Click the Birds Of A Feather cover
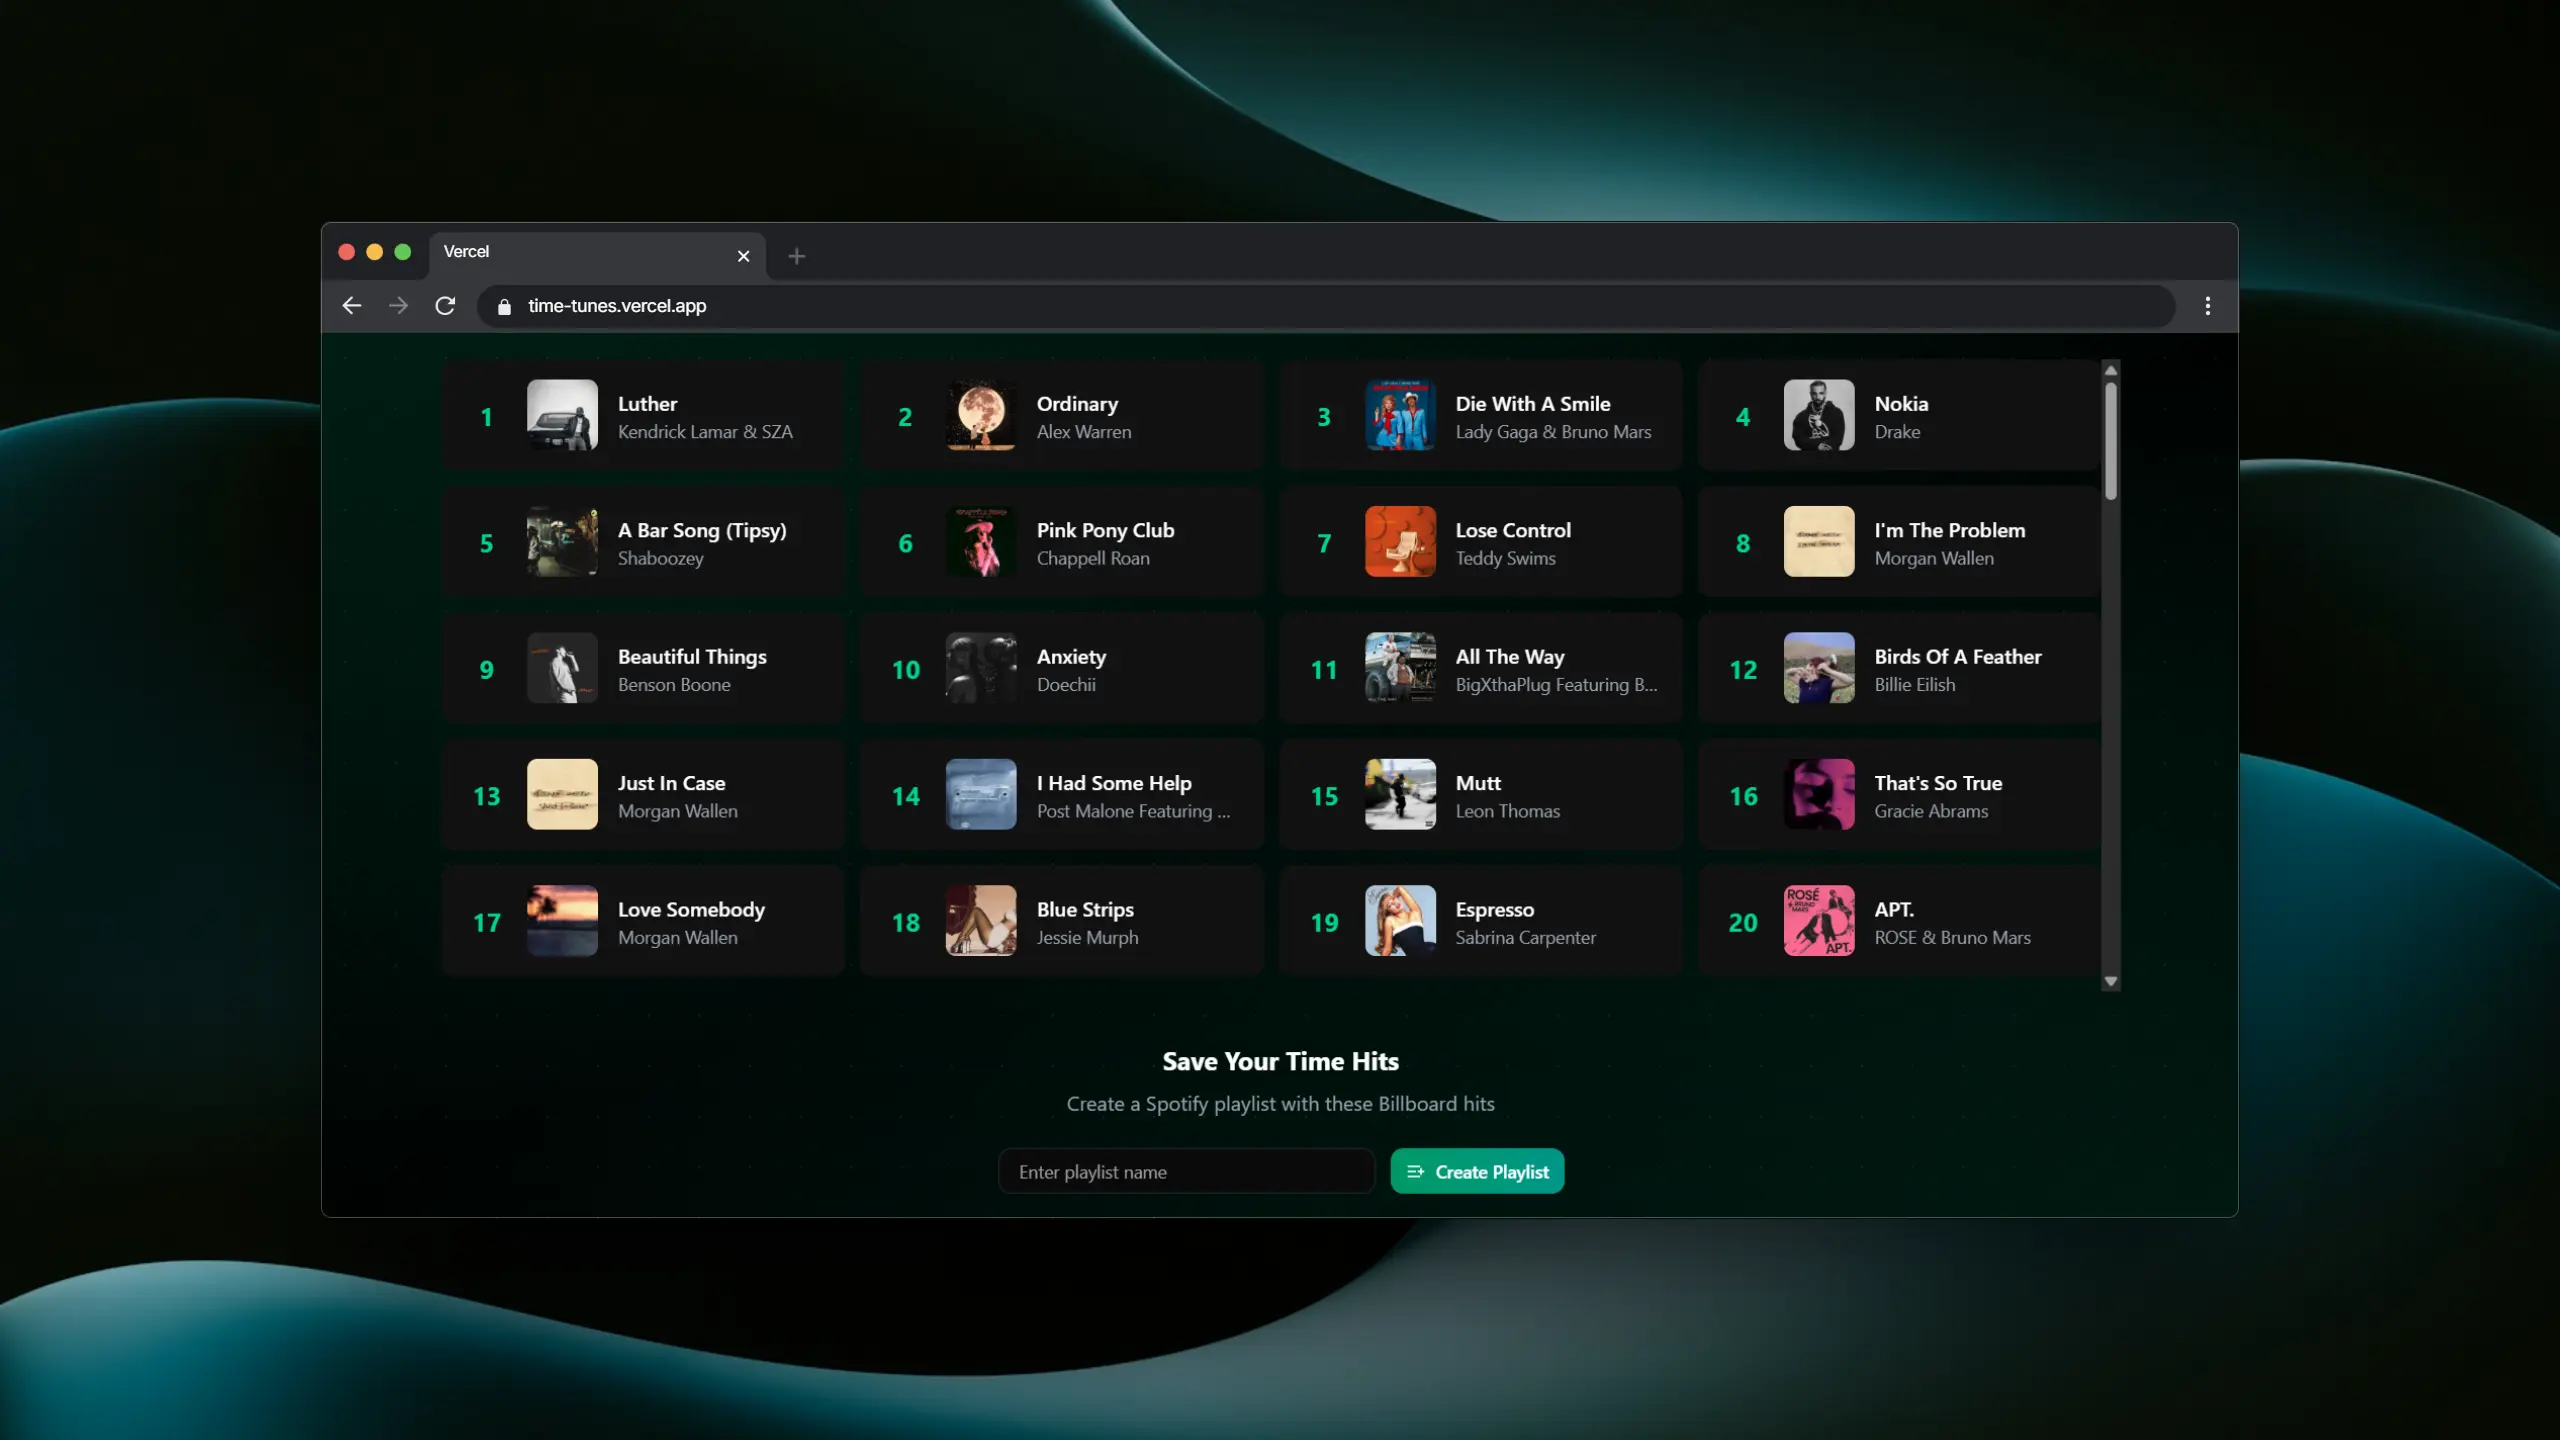Viewport: 2560px width, 1440px height. coord(1819,668)
